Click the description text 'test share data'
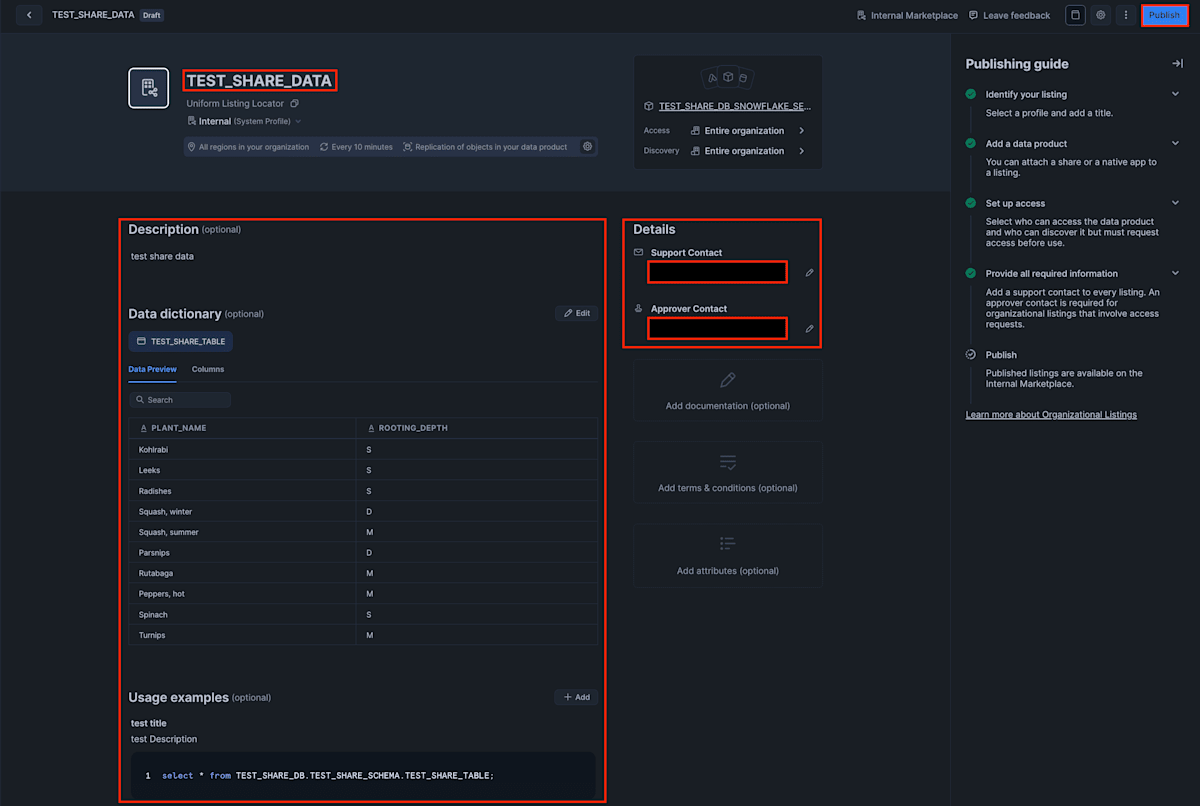The width and height of the screenshot is (1200, 806). click(162, 256)
